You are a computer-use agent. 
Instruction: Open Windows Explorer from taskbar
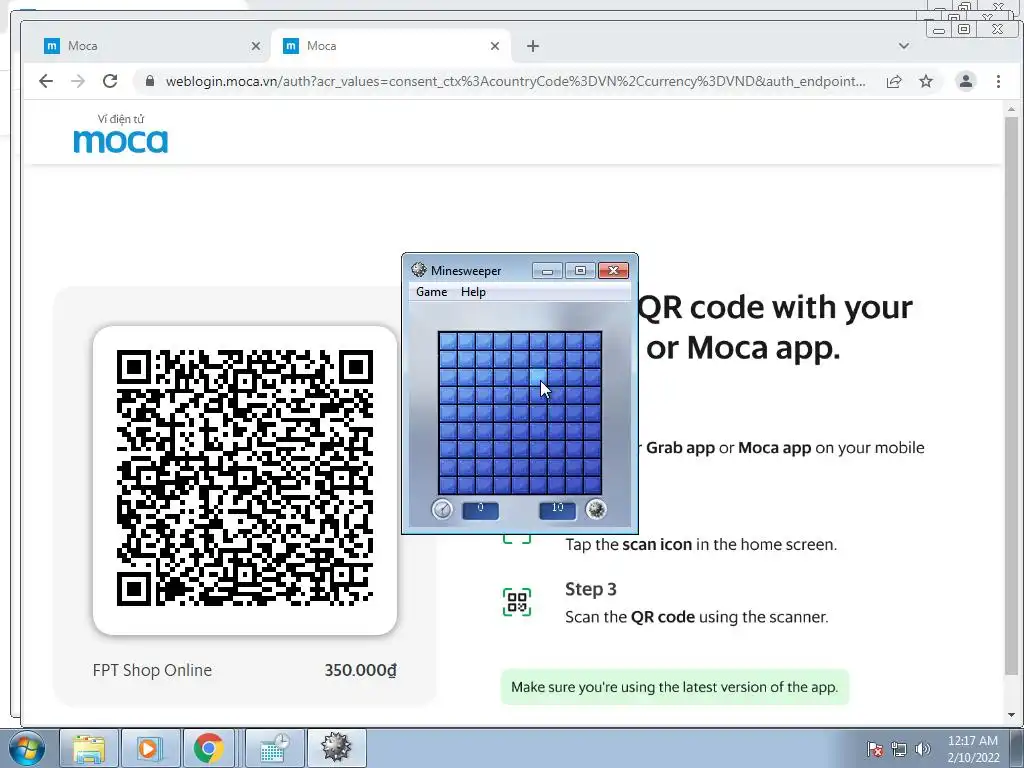point(89,748)
